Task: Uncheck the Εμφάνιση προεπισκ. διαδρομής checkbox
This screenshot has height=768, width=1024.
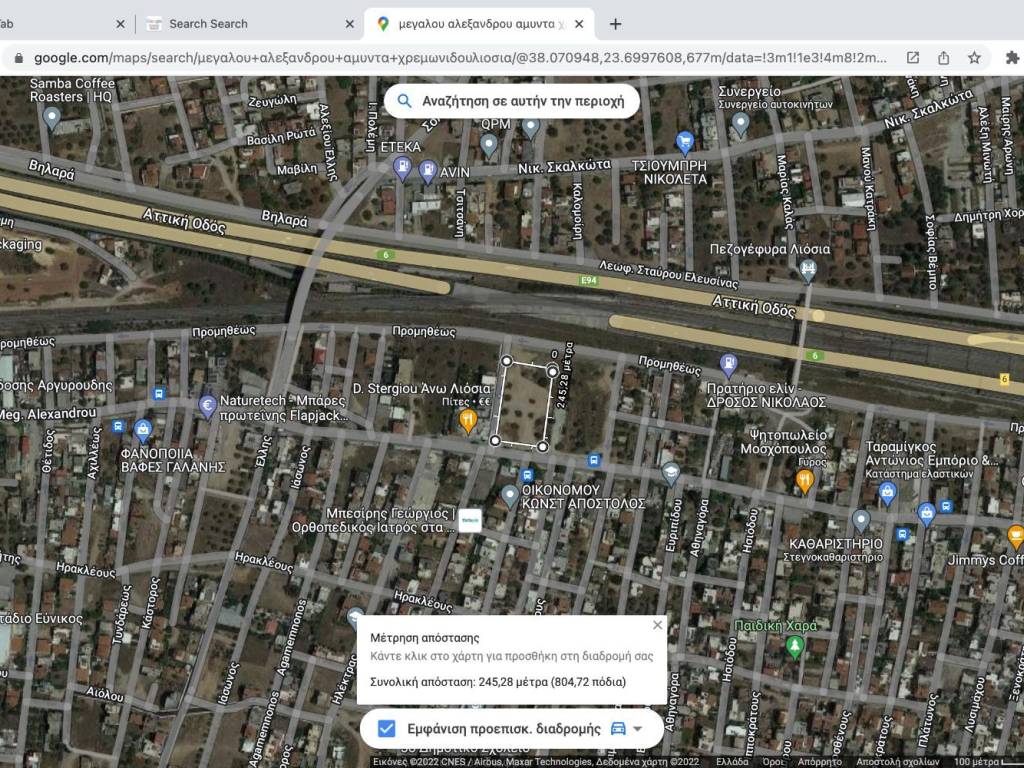Action: click(x=386, y=728)
